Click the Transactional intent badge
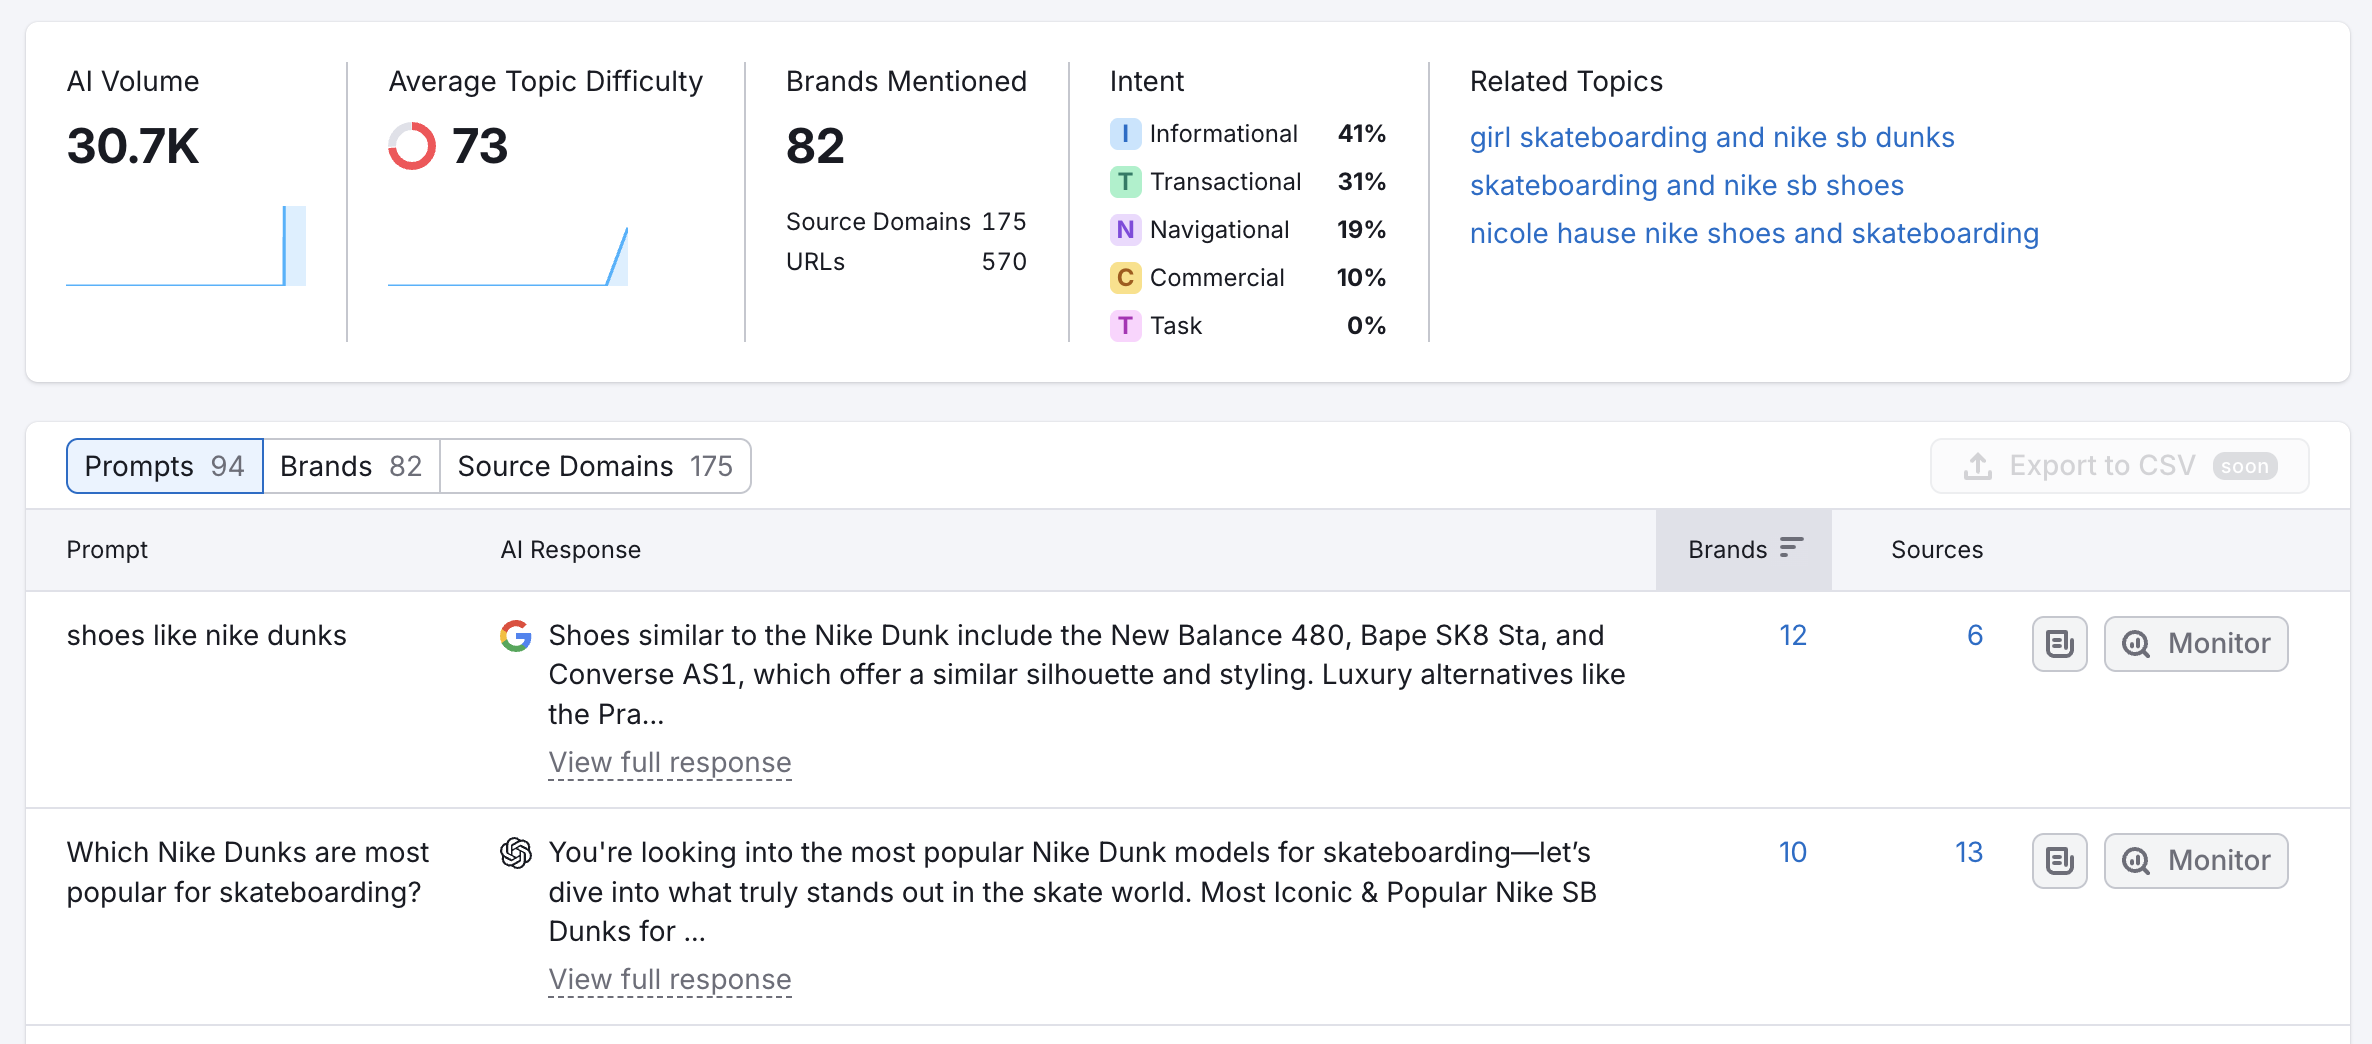Image resolution: width=2372 pixels, height=1044 pixels. pos(1126,181)
